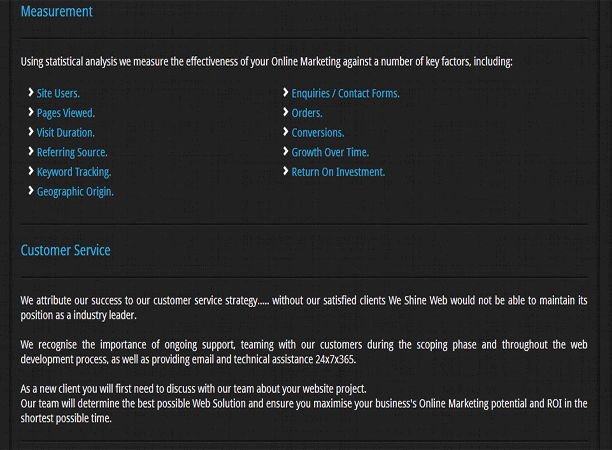Click the Measurement section heading

pyautogui.click(x=57, y=11)
